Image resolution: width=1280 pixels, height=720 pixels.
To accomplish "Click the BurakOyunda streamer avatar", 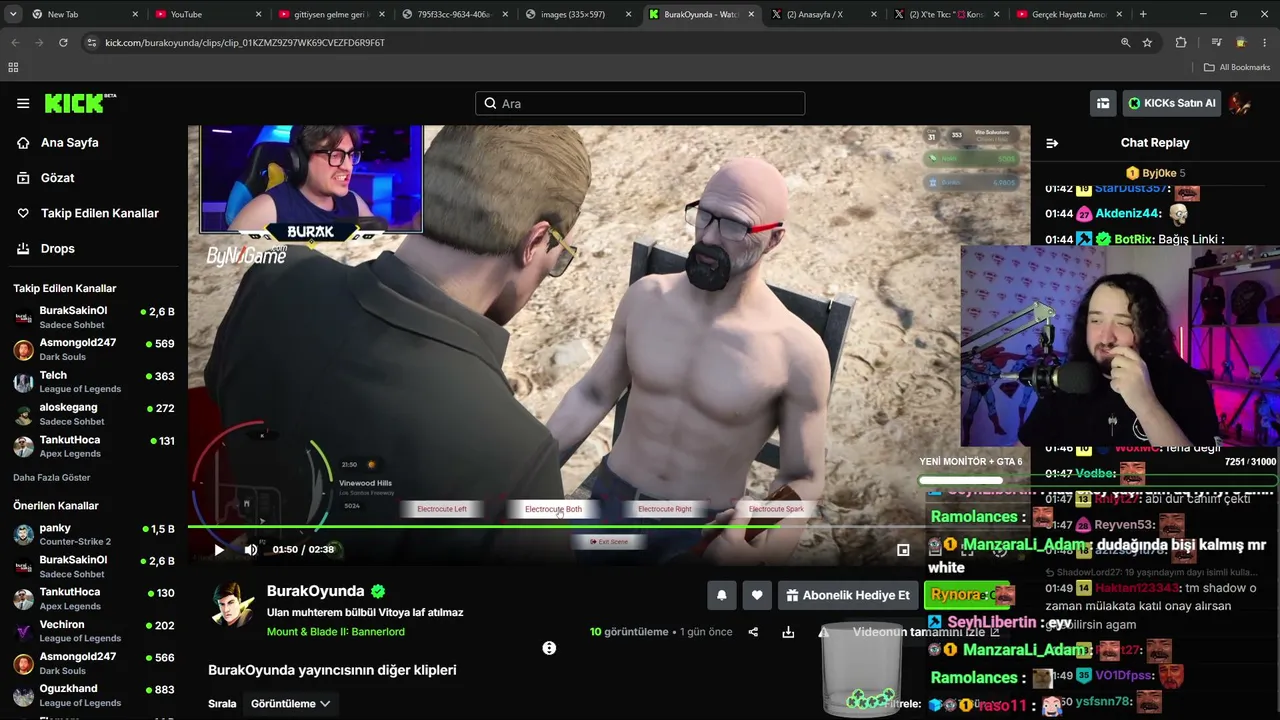I will tap(232, 605).
